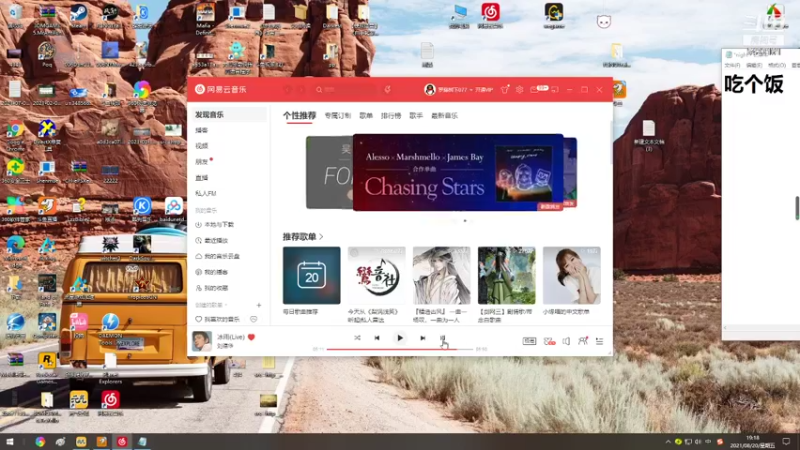Seek within the song progress bar
Image resolution: width=800 pixels, height=450 pixels.
click(399, 349)
